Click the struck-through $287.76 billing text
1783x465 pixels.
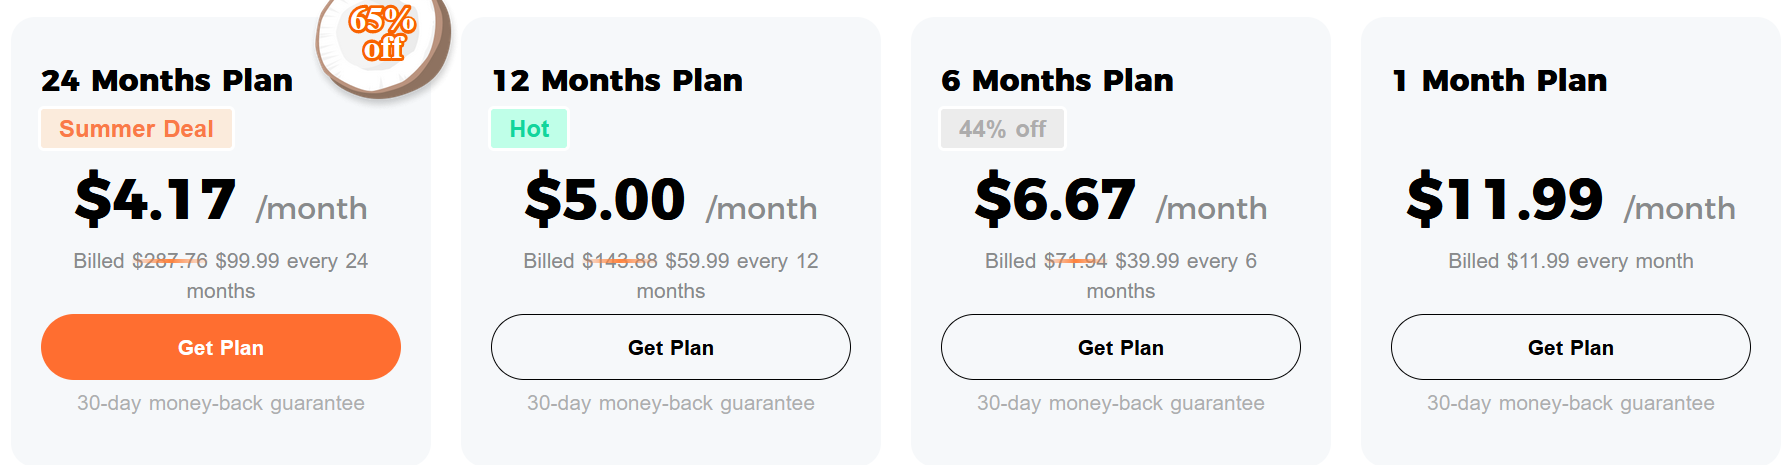point(170,261)
